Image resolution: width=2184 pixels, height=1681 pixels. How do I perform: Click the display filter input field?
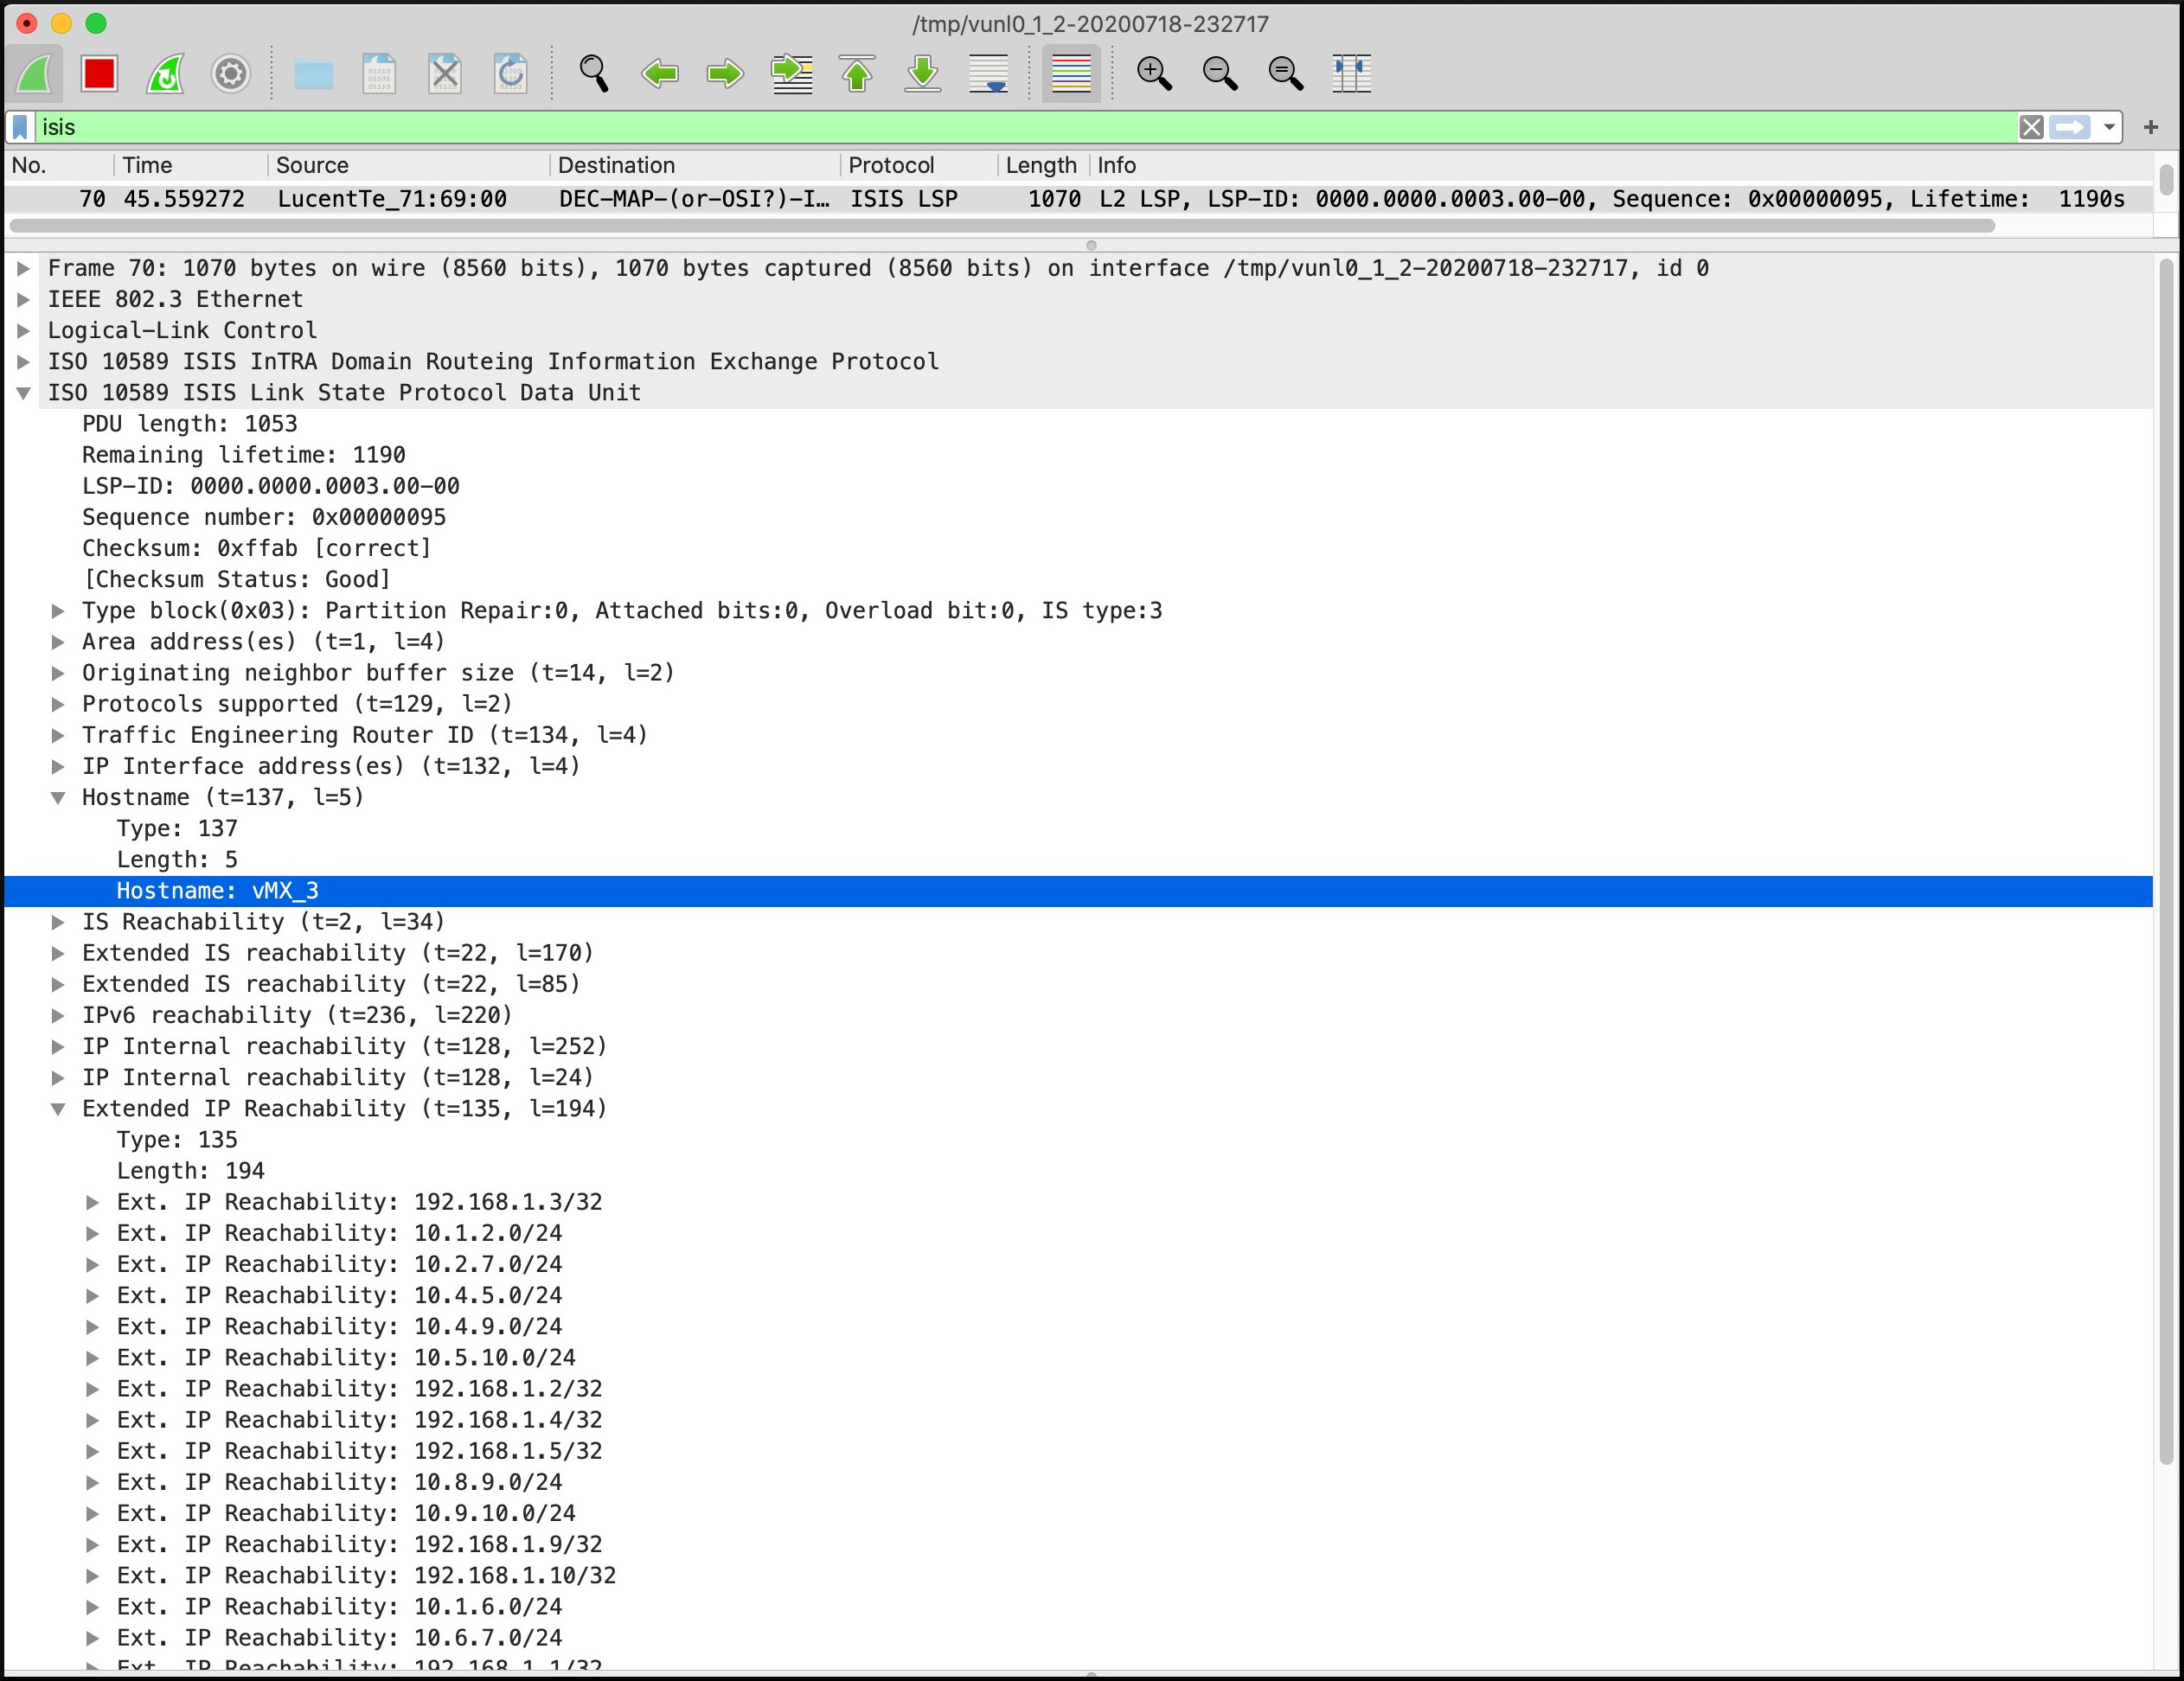(1025, 127)
